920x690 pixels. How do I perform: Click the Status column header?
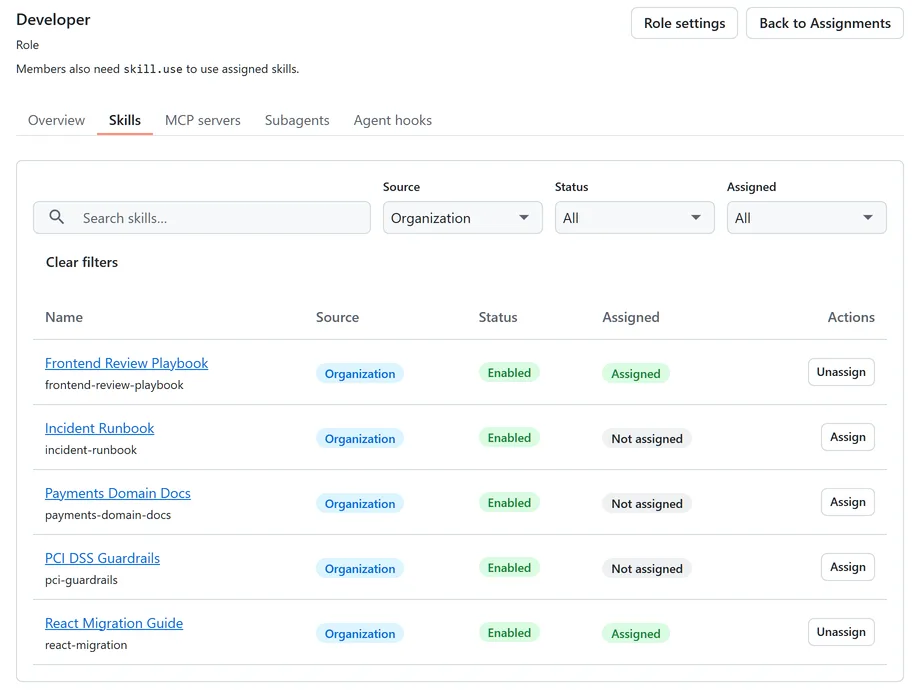[498, 317]
